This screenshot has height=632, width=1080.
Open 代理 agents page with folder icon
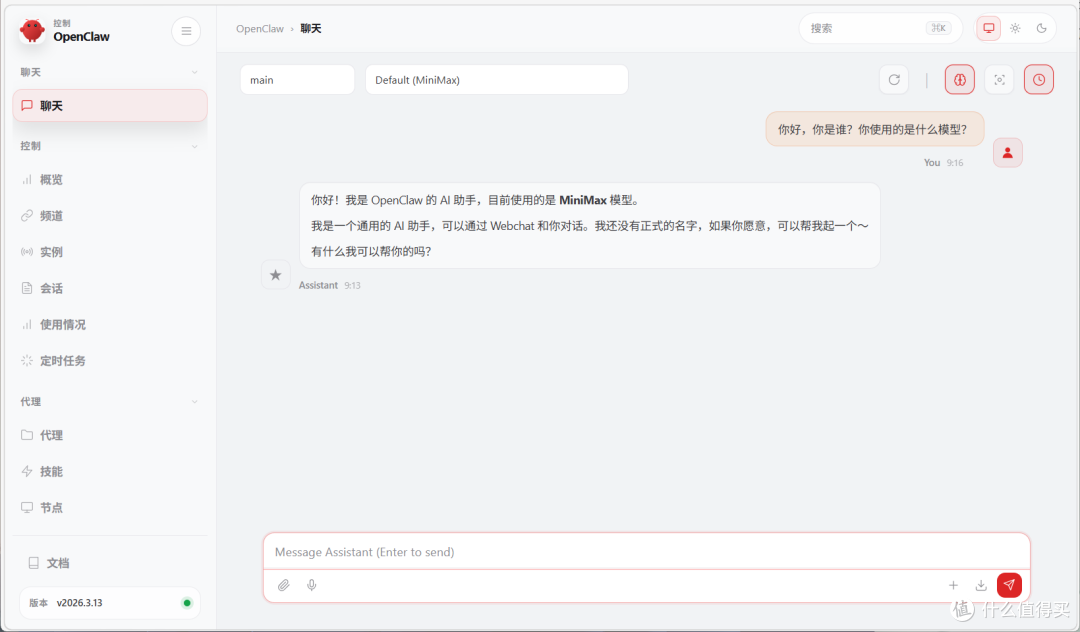[x=110, y=435]
